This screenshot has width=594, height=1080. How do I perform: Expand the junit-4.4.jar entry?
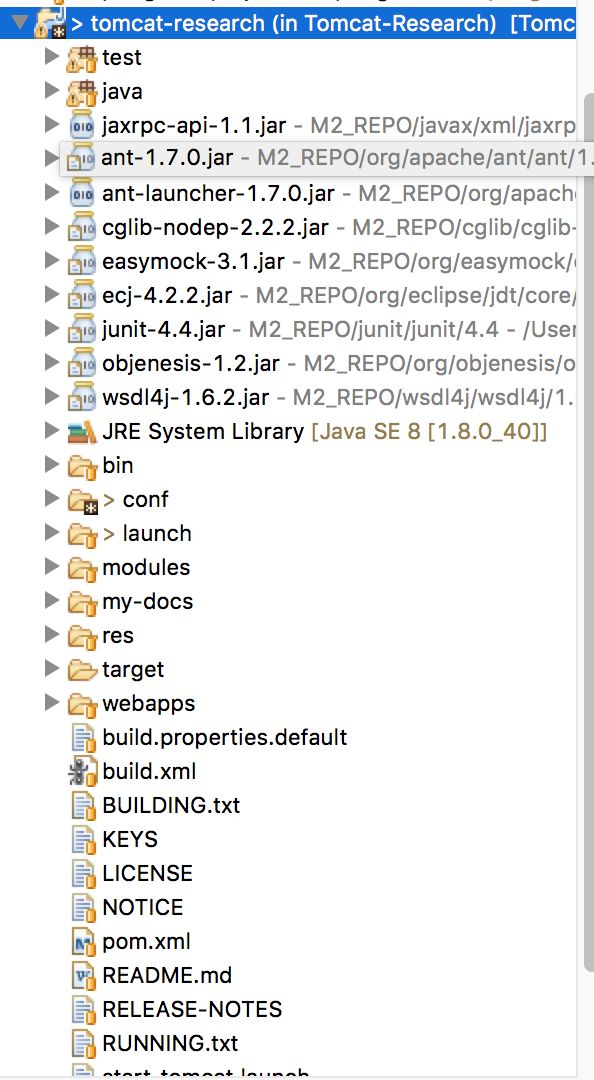tap(52, 329)
